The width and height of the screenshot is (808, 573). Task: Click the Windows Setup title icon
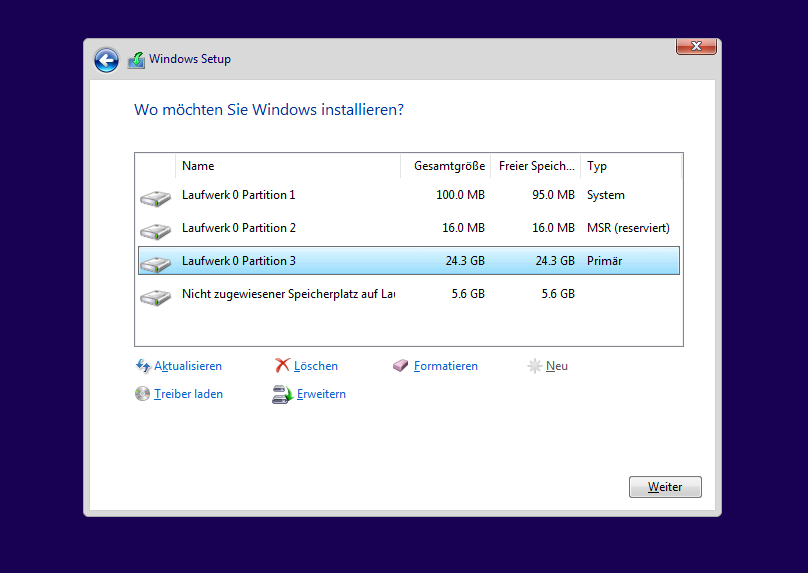(136, 60)
